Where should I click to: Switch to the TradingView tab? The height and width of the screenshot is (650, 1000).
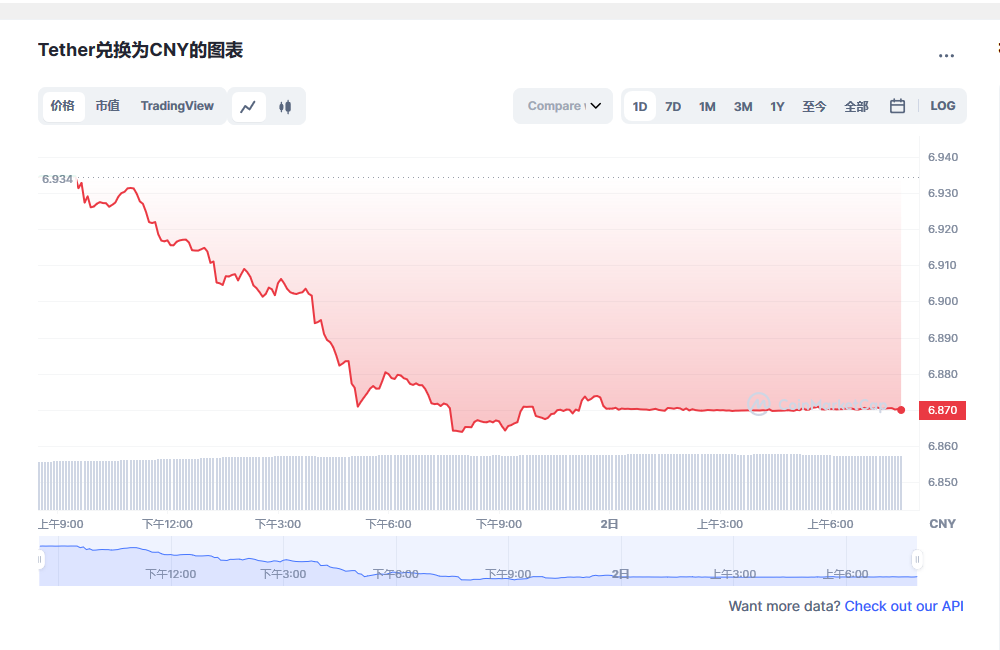click(177, 105)
